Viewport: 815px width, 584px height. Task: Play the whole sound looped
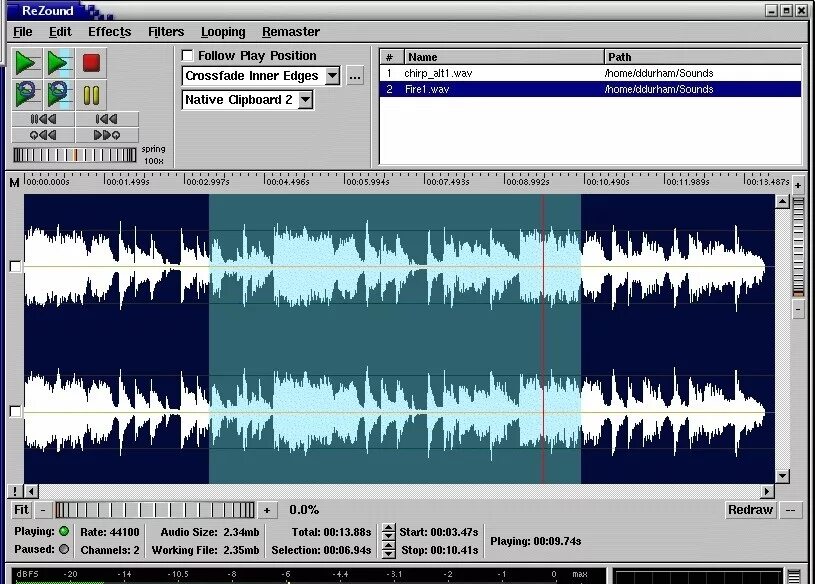click(27, 95)
